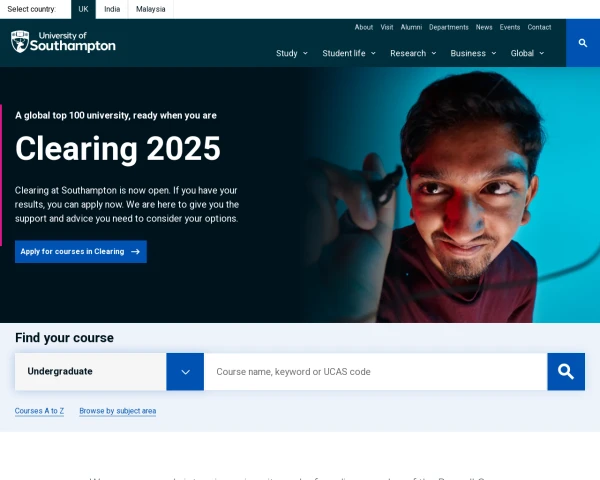
Task: Click Apply for courses in Clearing button
Action: point(81,251)
